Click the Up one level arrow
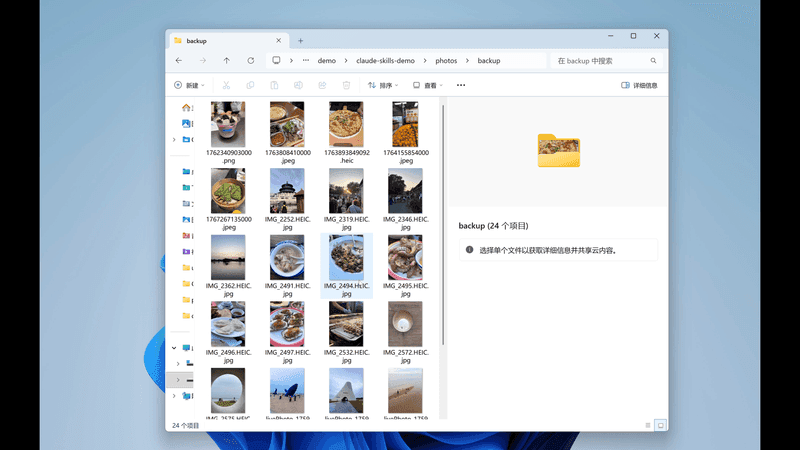This screenshot has width=800, height=450. click(x=227, y=60)
